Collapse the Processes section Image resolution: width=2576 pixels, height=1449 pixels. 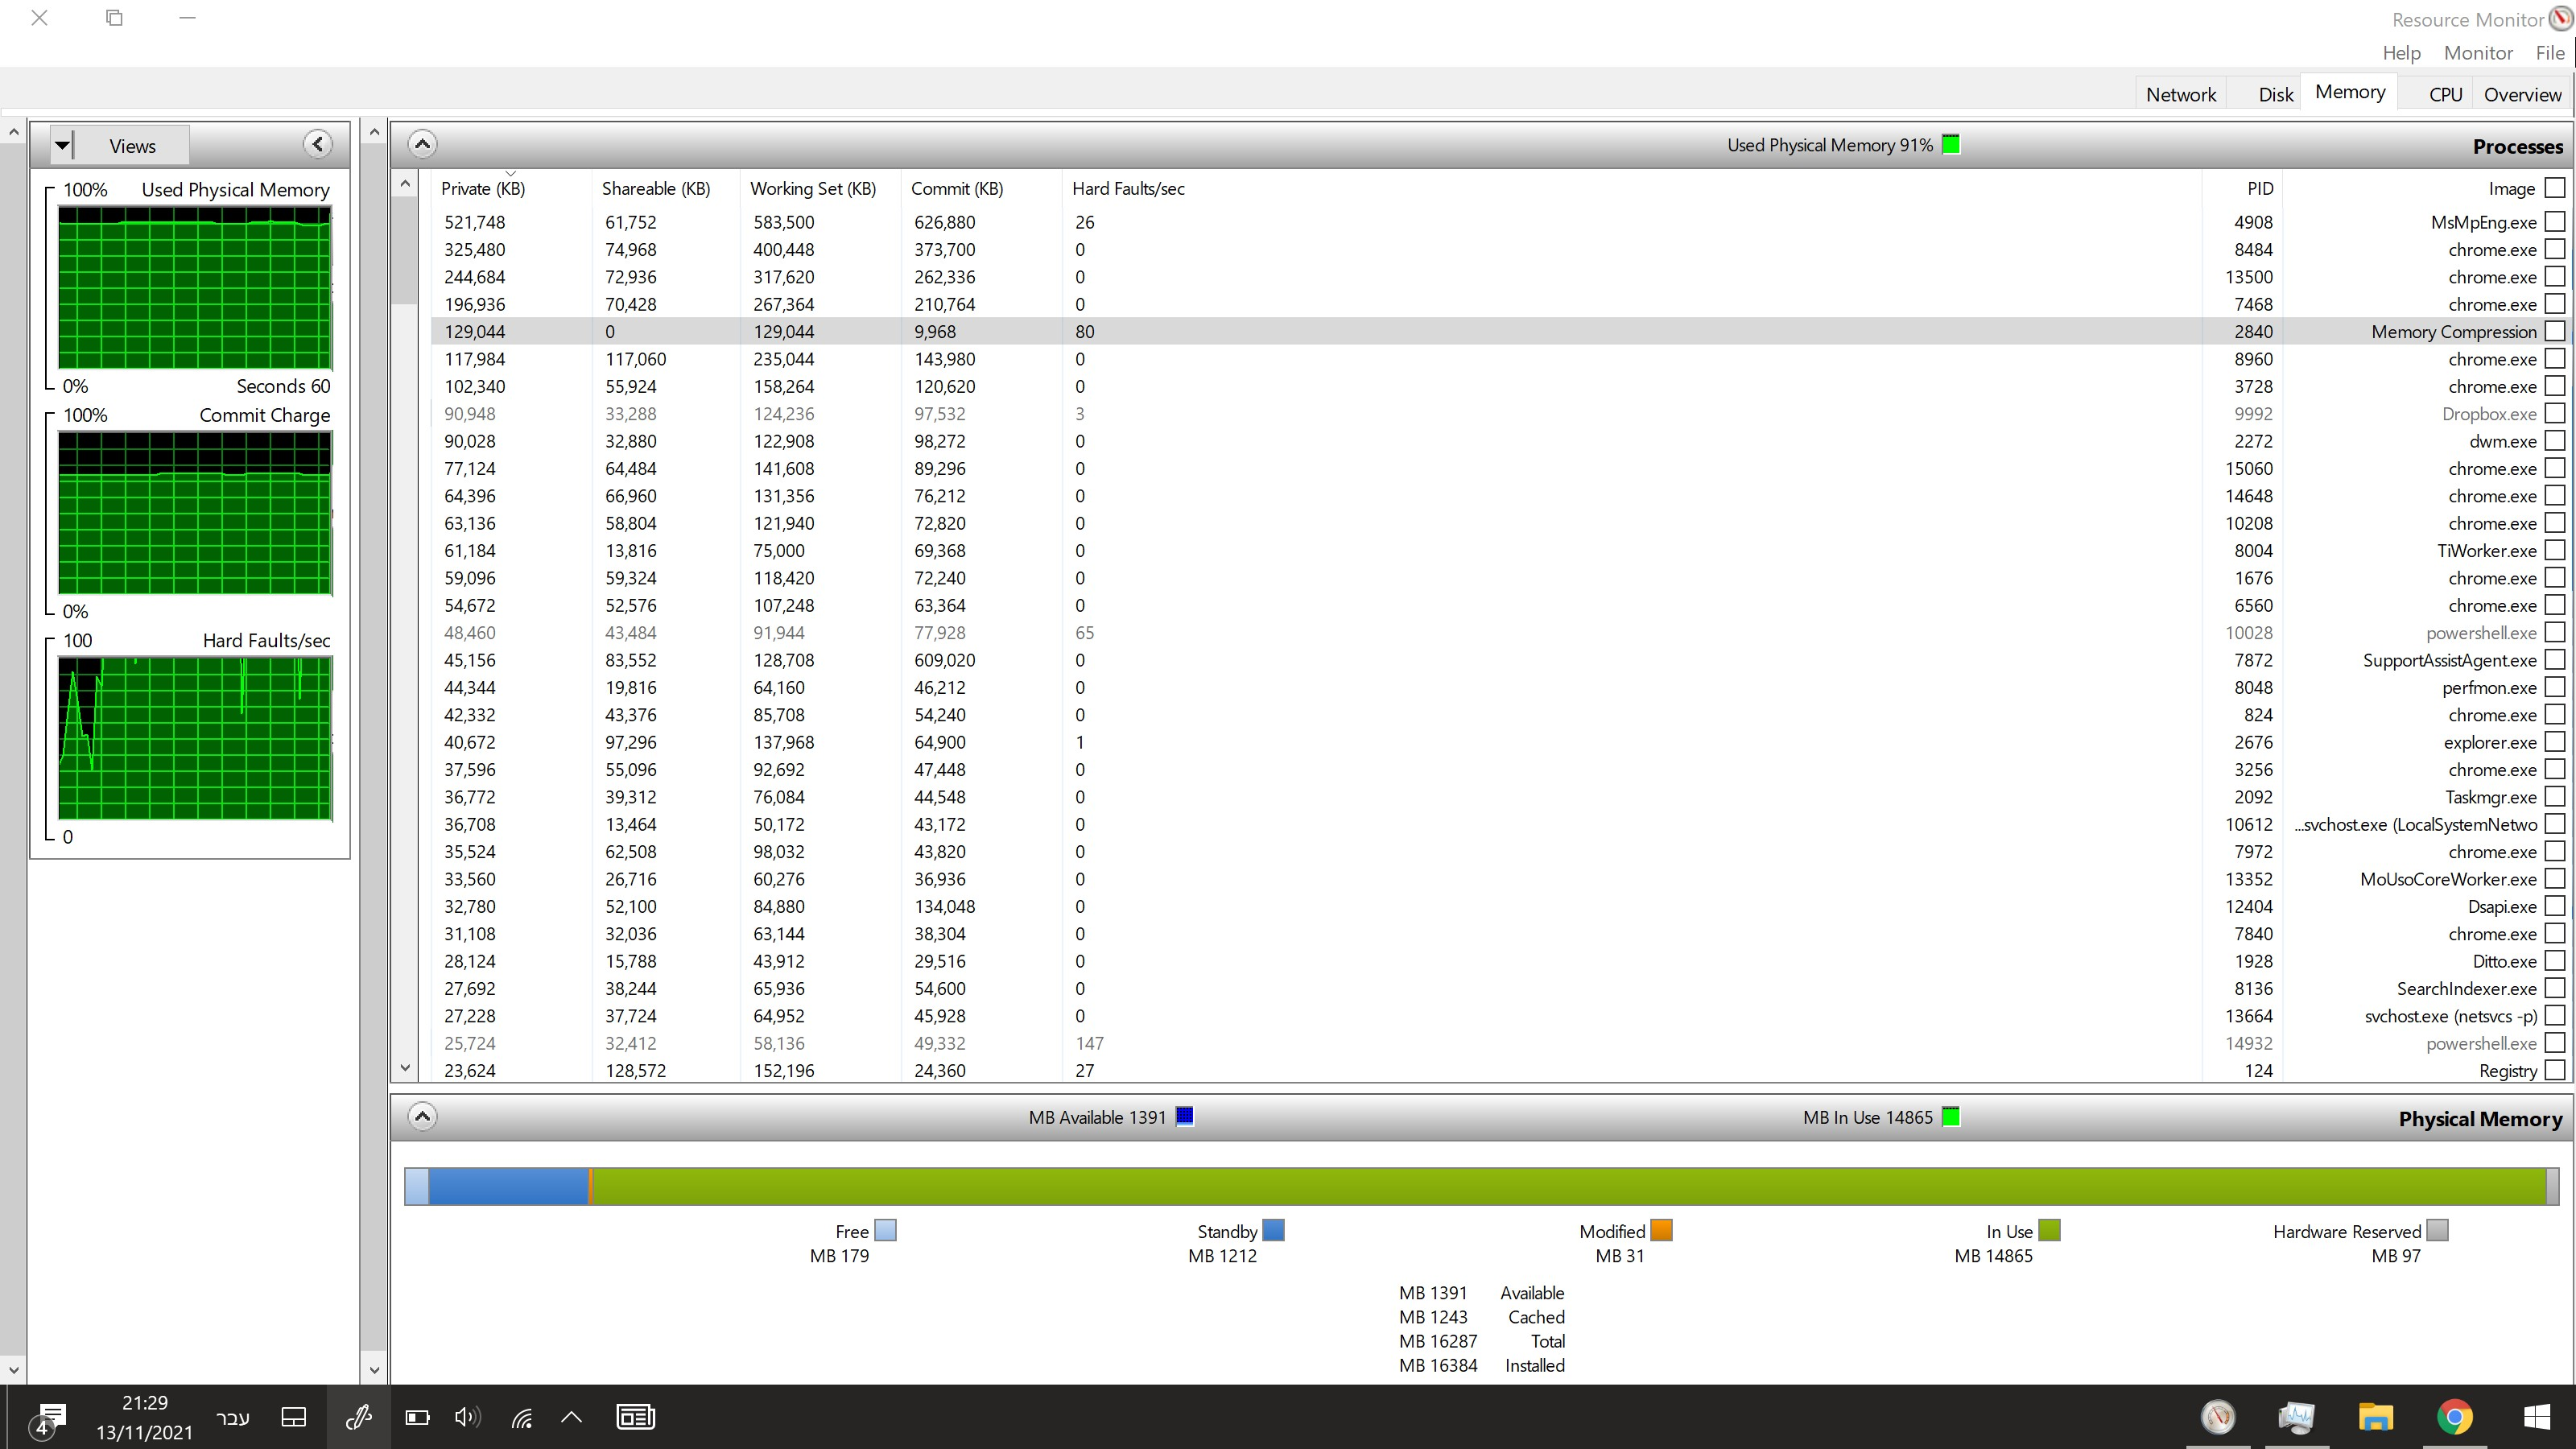pos(422,145)
